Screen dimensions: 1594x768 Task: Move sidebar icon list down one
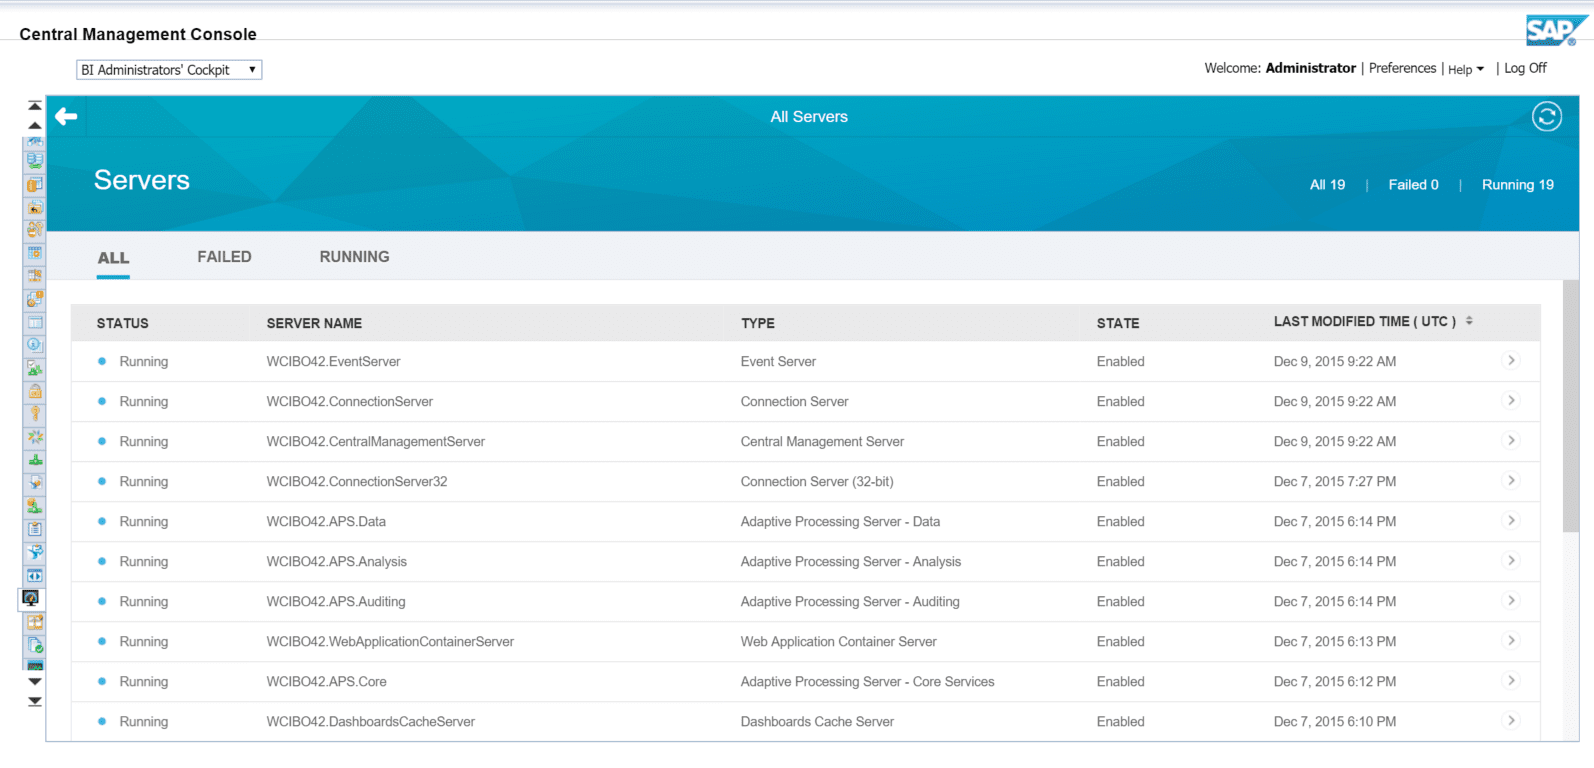[35, 681]
